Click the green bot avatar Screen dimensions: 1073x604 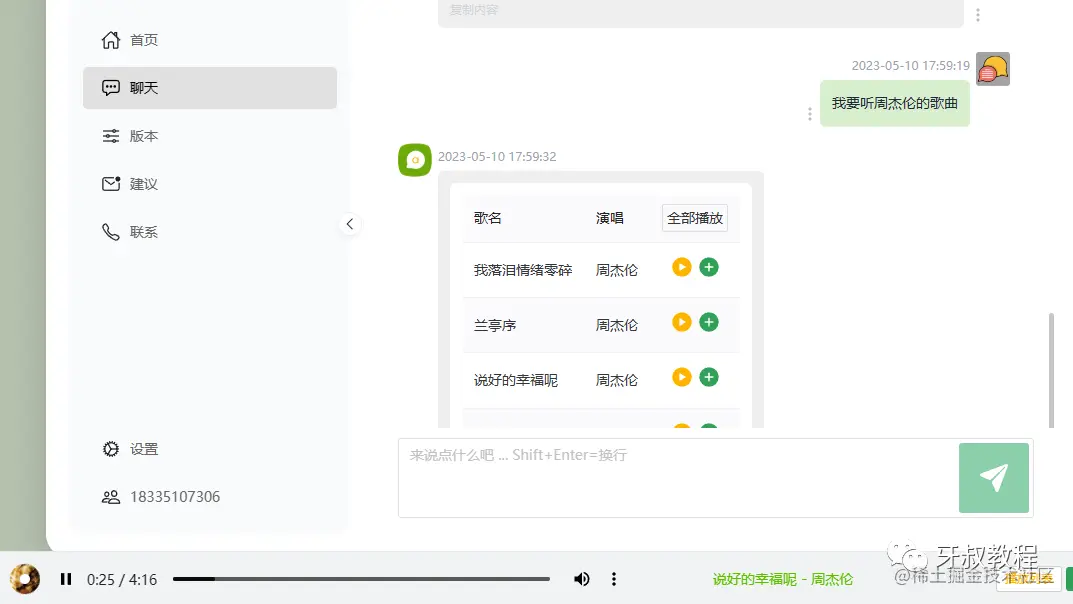(x=415, y=159)
